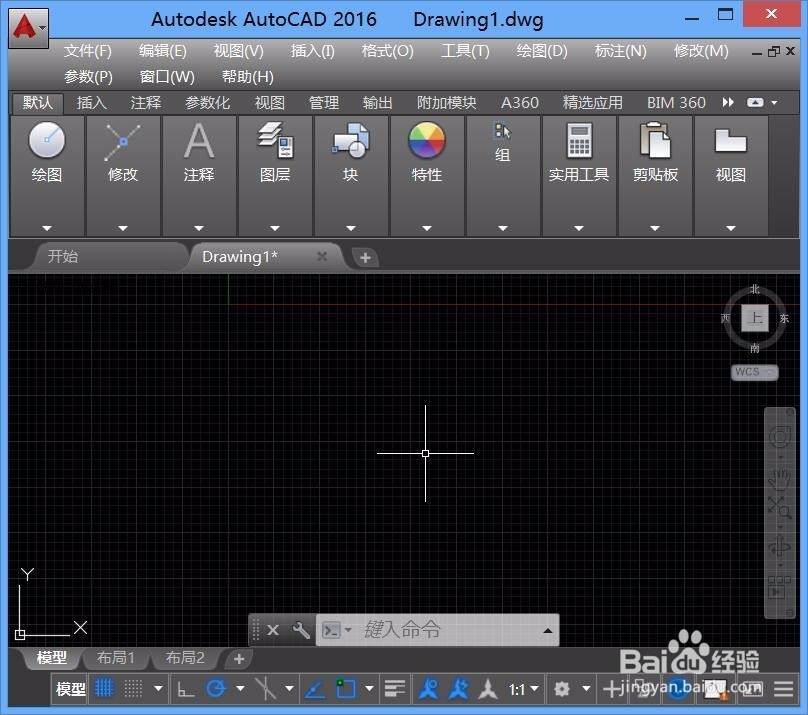
Task: Click the 模型 status bar button
Action: click(71, 689)
